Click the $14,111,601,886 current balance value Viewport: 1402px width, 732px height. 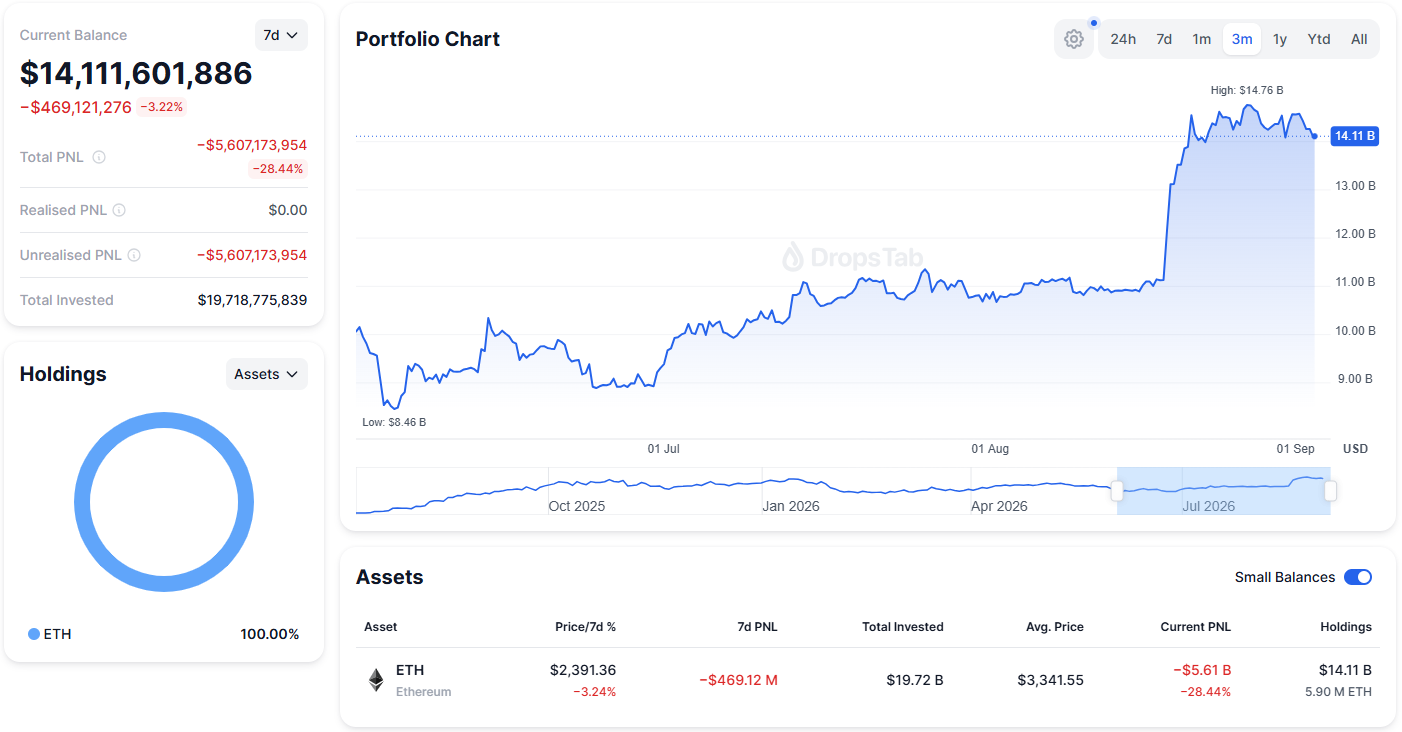(136, 73)
